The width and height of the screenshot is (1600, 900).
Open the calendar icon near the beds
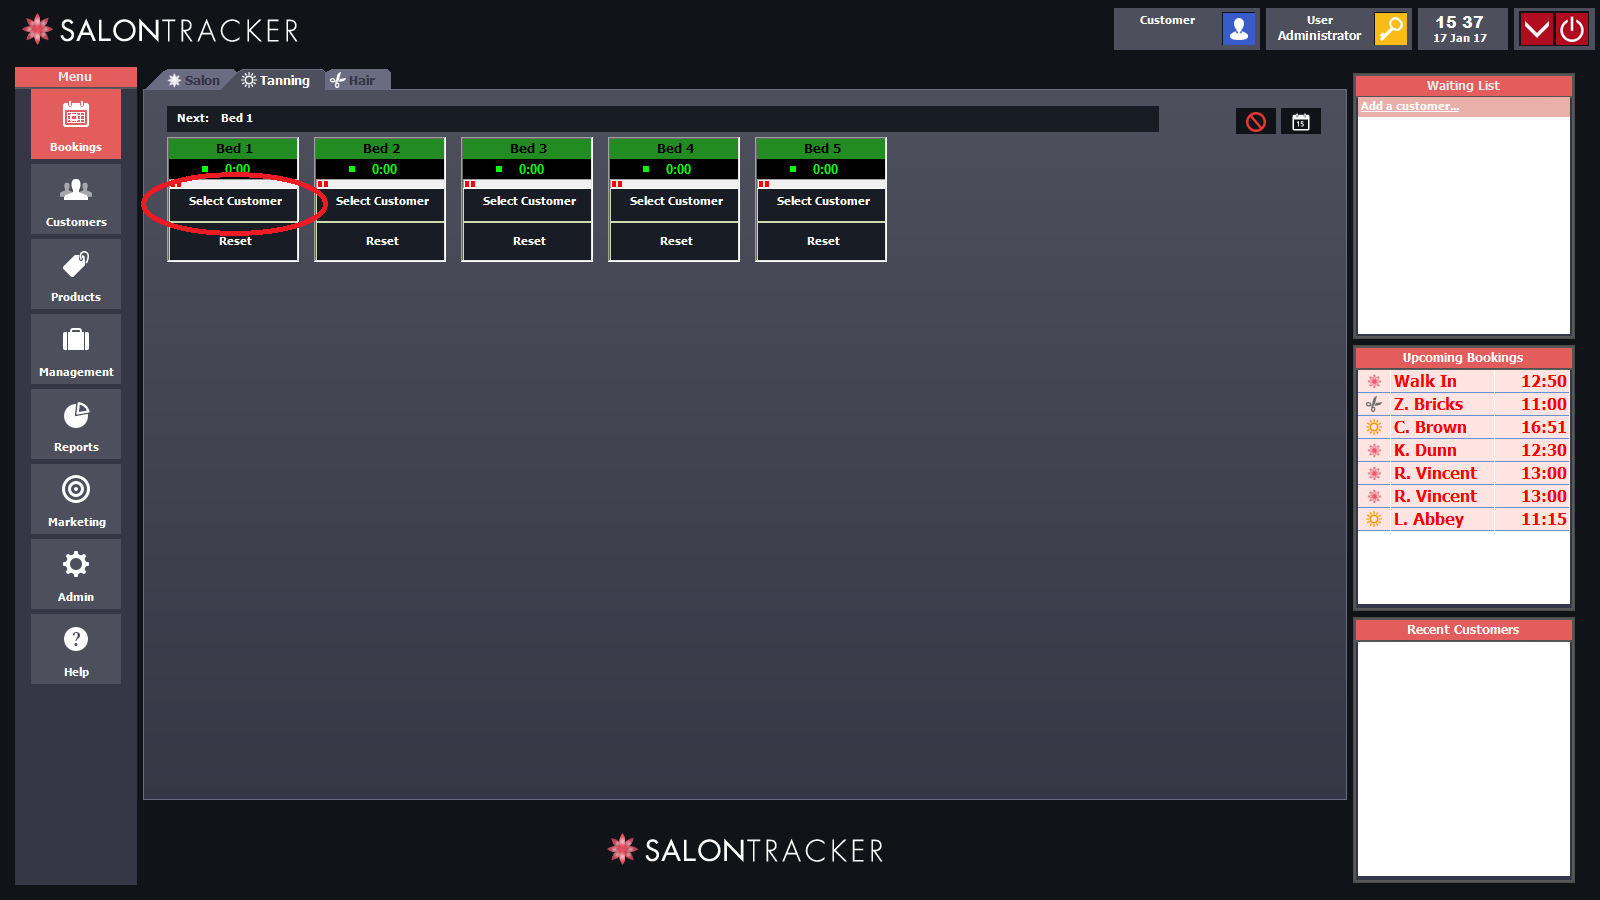pyautogui.click(x=1301, y=121)
